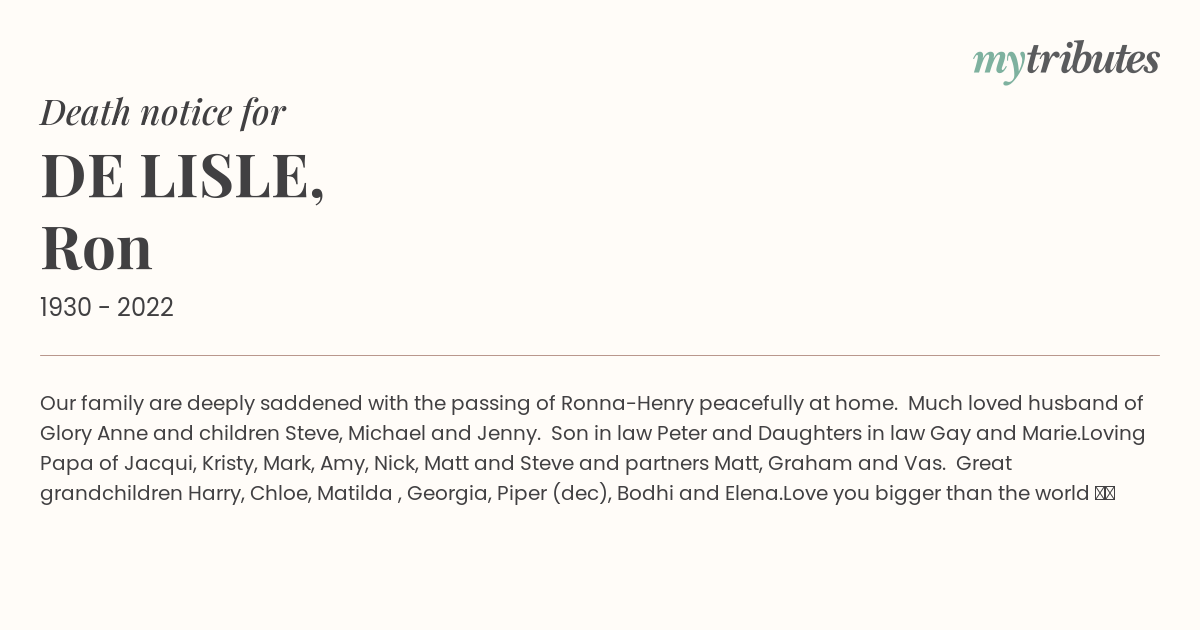The image size is (1200, 630).
Task: Click the mytributes logo
Action: point(1066,62)
